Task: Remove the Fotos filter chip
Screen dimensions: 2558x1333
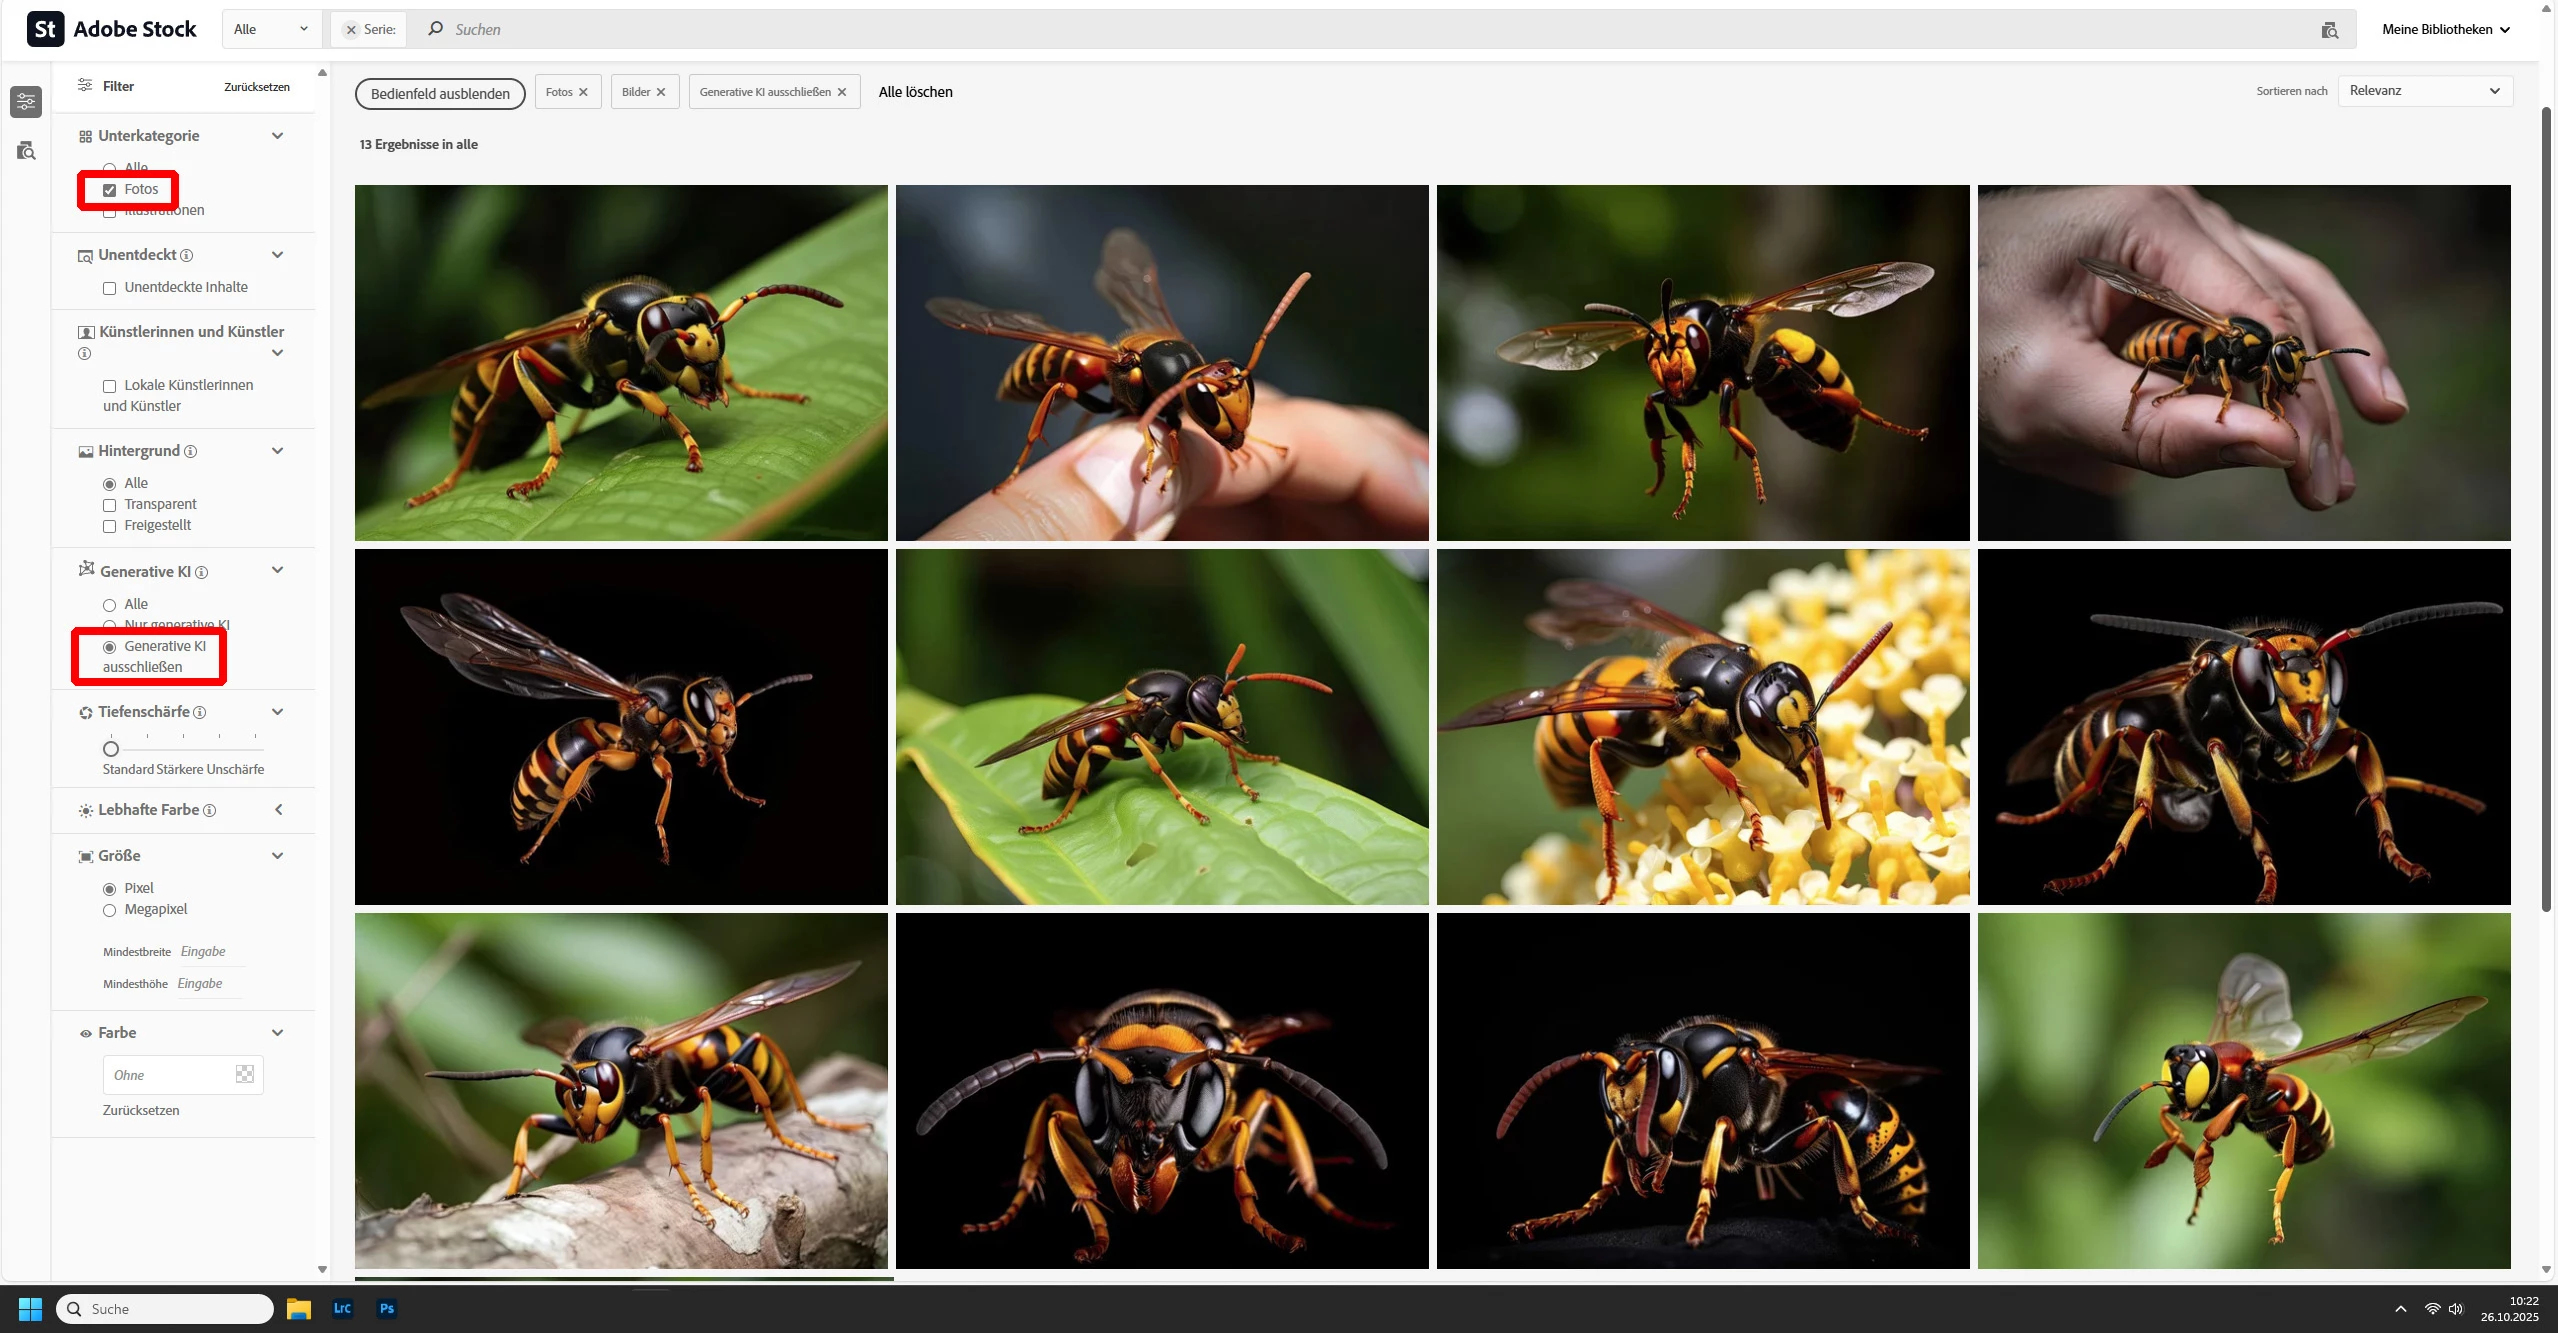Action: [583, 92]
